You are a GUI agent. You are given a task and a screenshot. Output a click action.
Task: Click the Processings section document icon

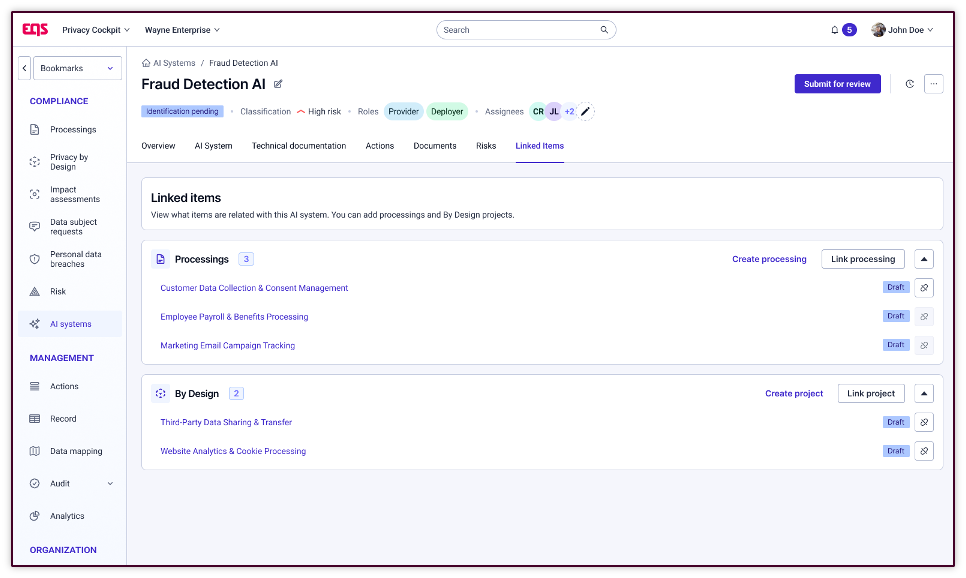point(160,259)
